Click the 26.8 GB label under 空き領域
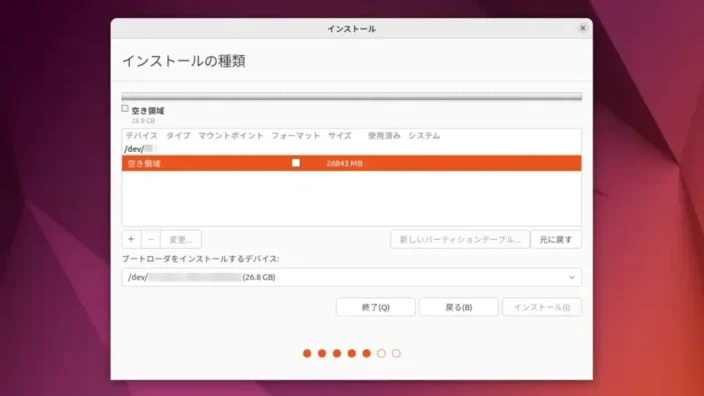704x396 pixels. point(143,121)
